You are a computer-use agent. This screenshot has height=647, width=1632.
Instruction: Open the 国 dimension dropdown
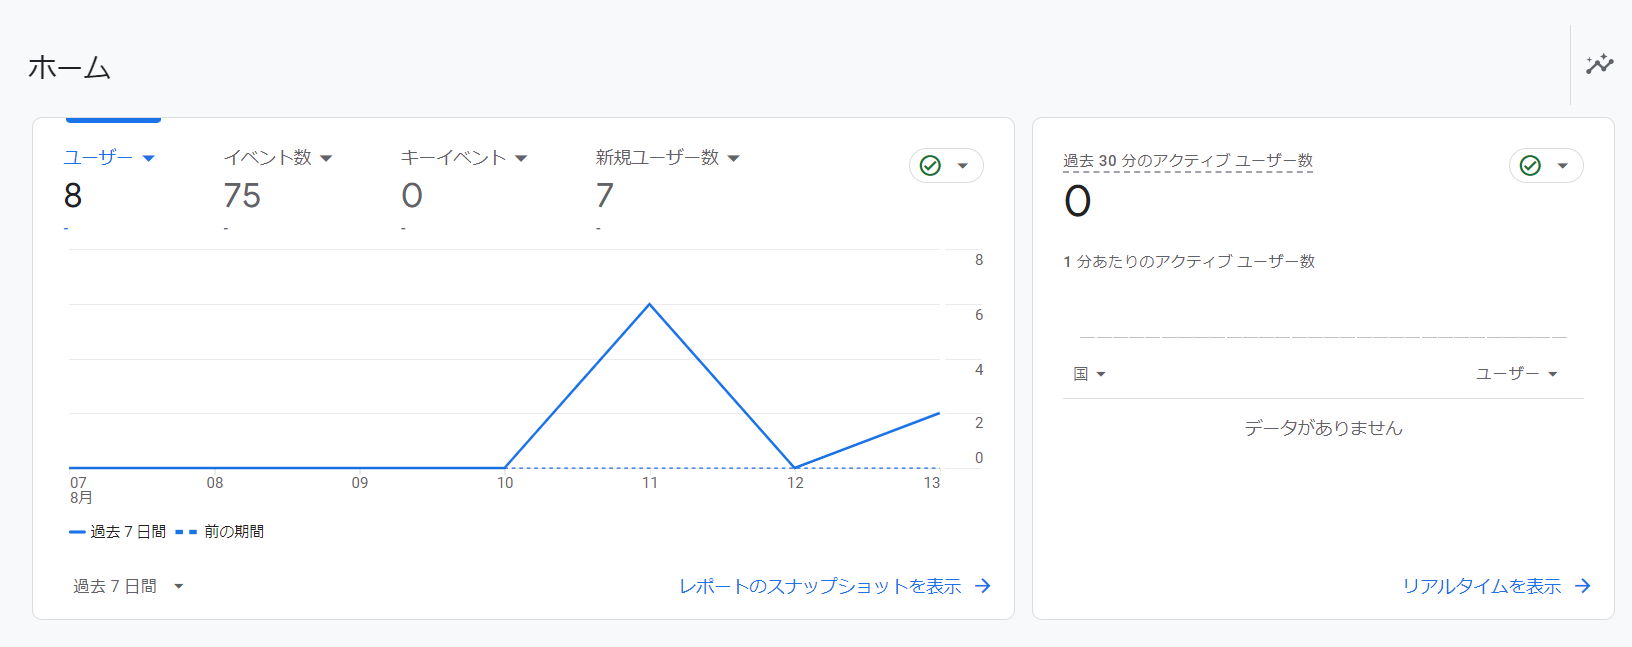pos(1089,374)
